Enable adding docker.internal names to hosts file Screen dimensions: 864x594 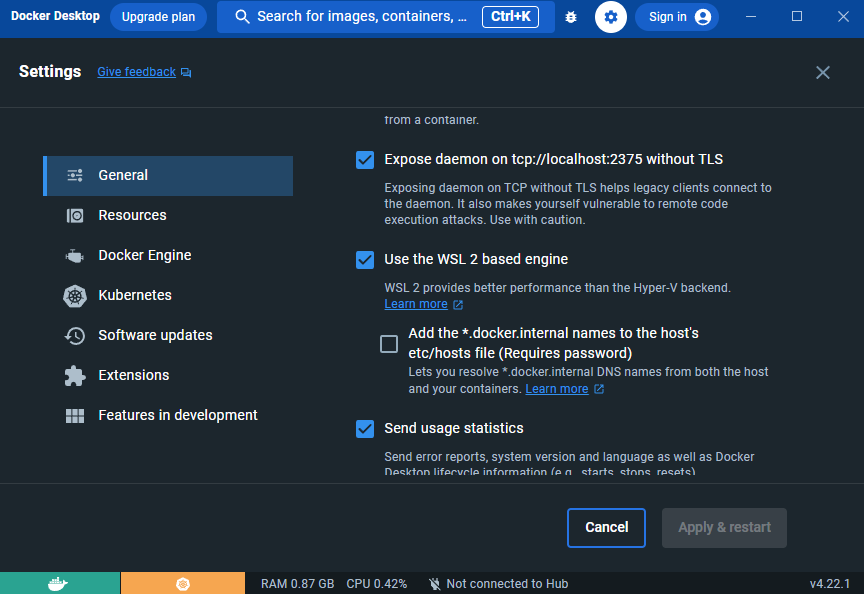click(x=389, y=344)
